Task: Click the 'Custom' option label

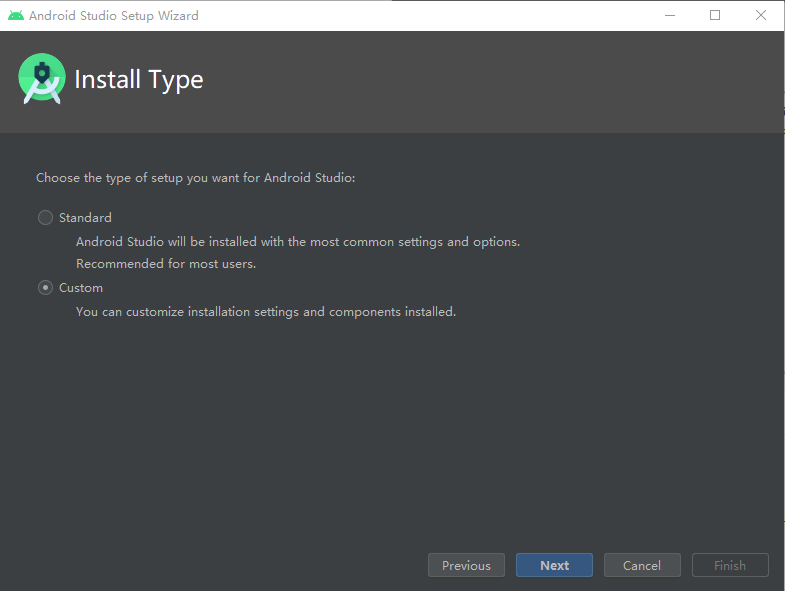Action: click(81, 287)
